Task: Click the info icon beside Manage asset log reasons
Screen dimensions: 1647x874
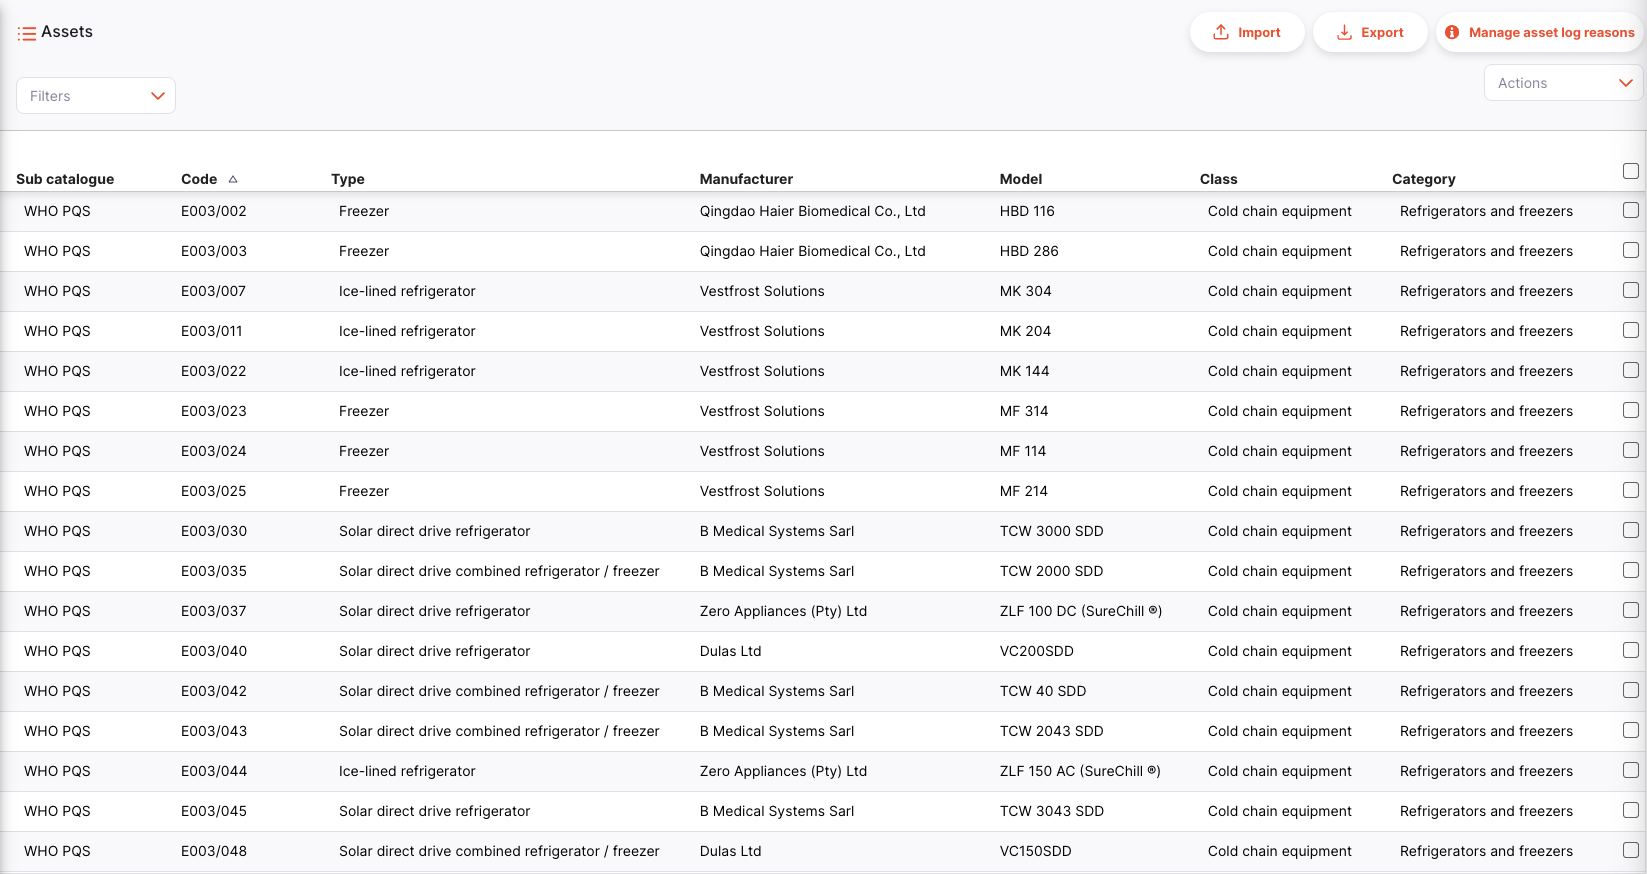Action: tap(1452, 32)
